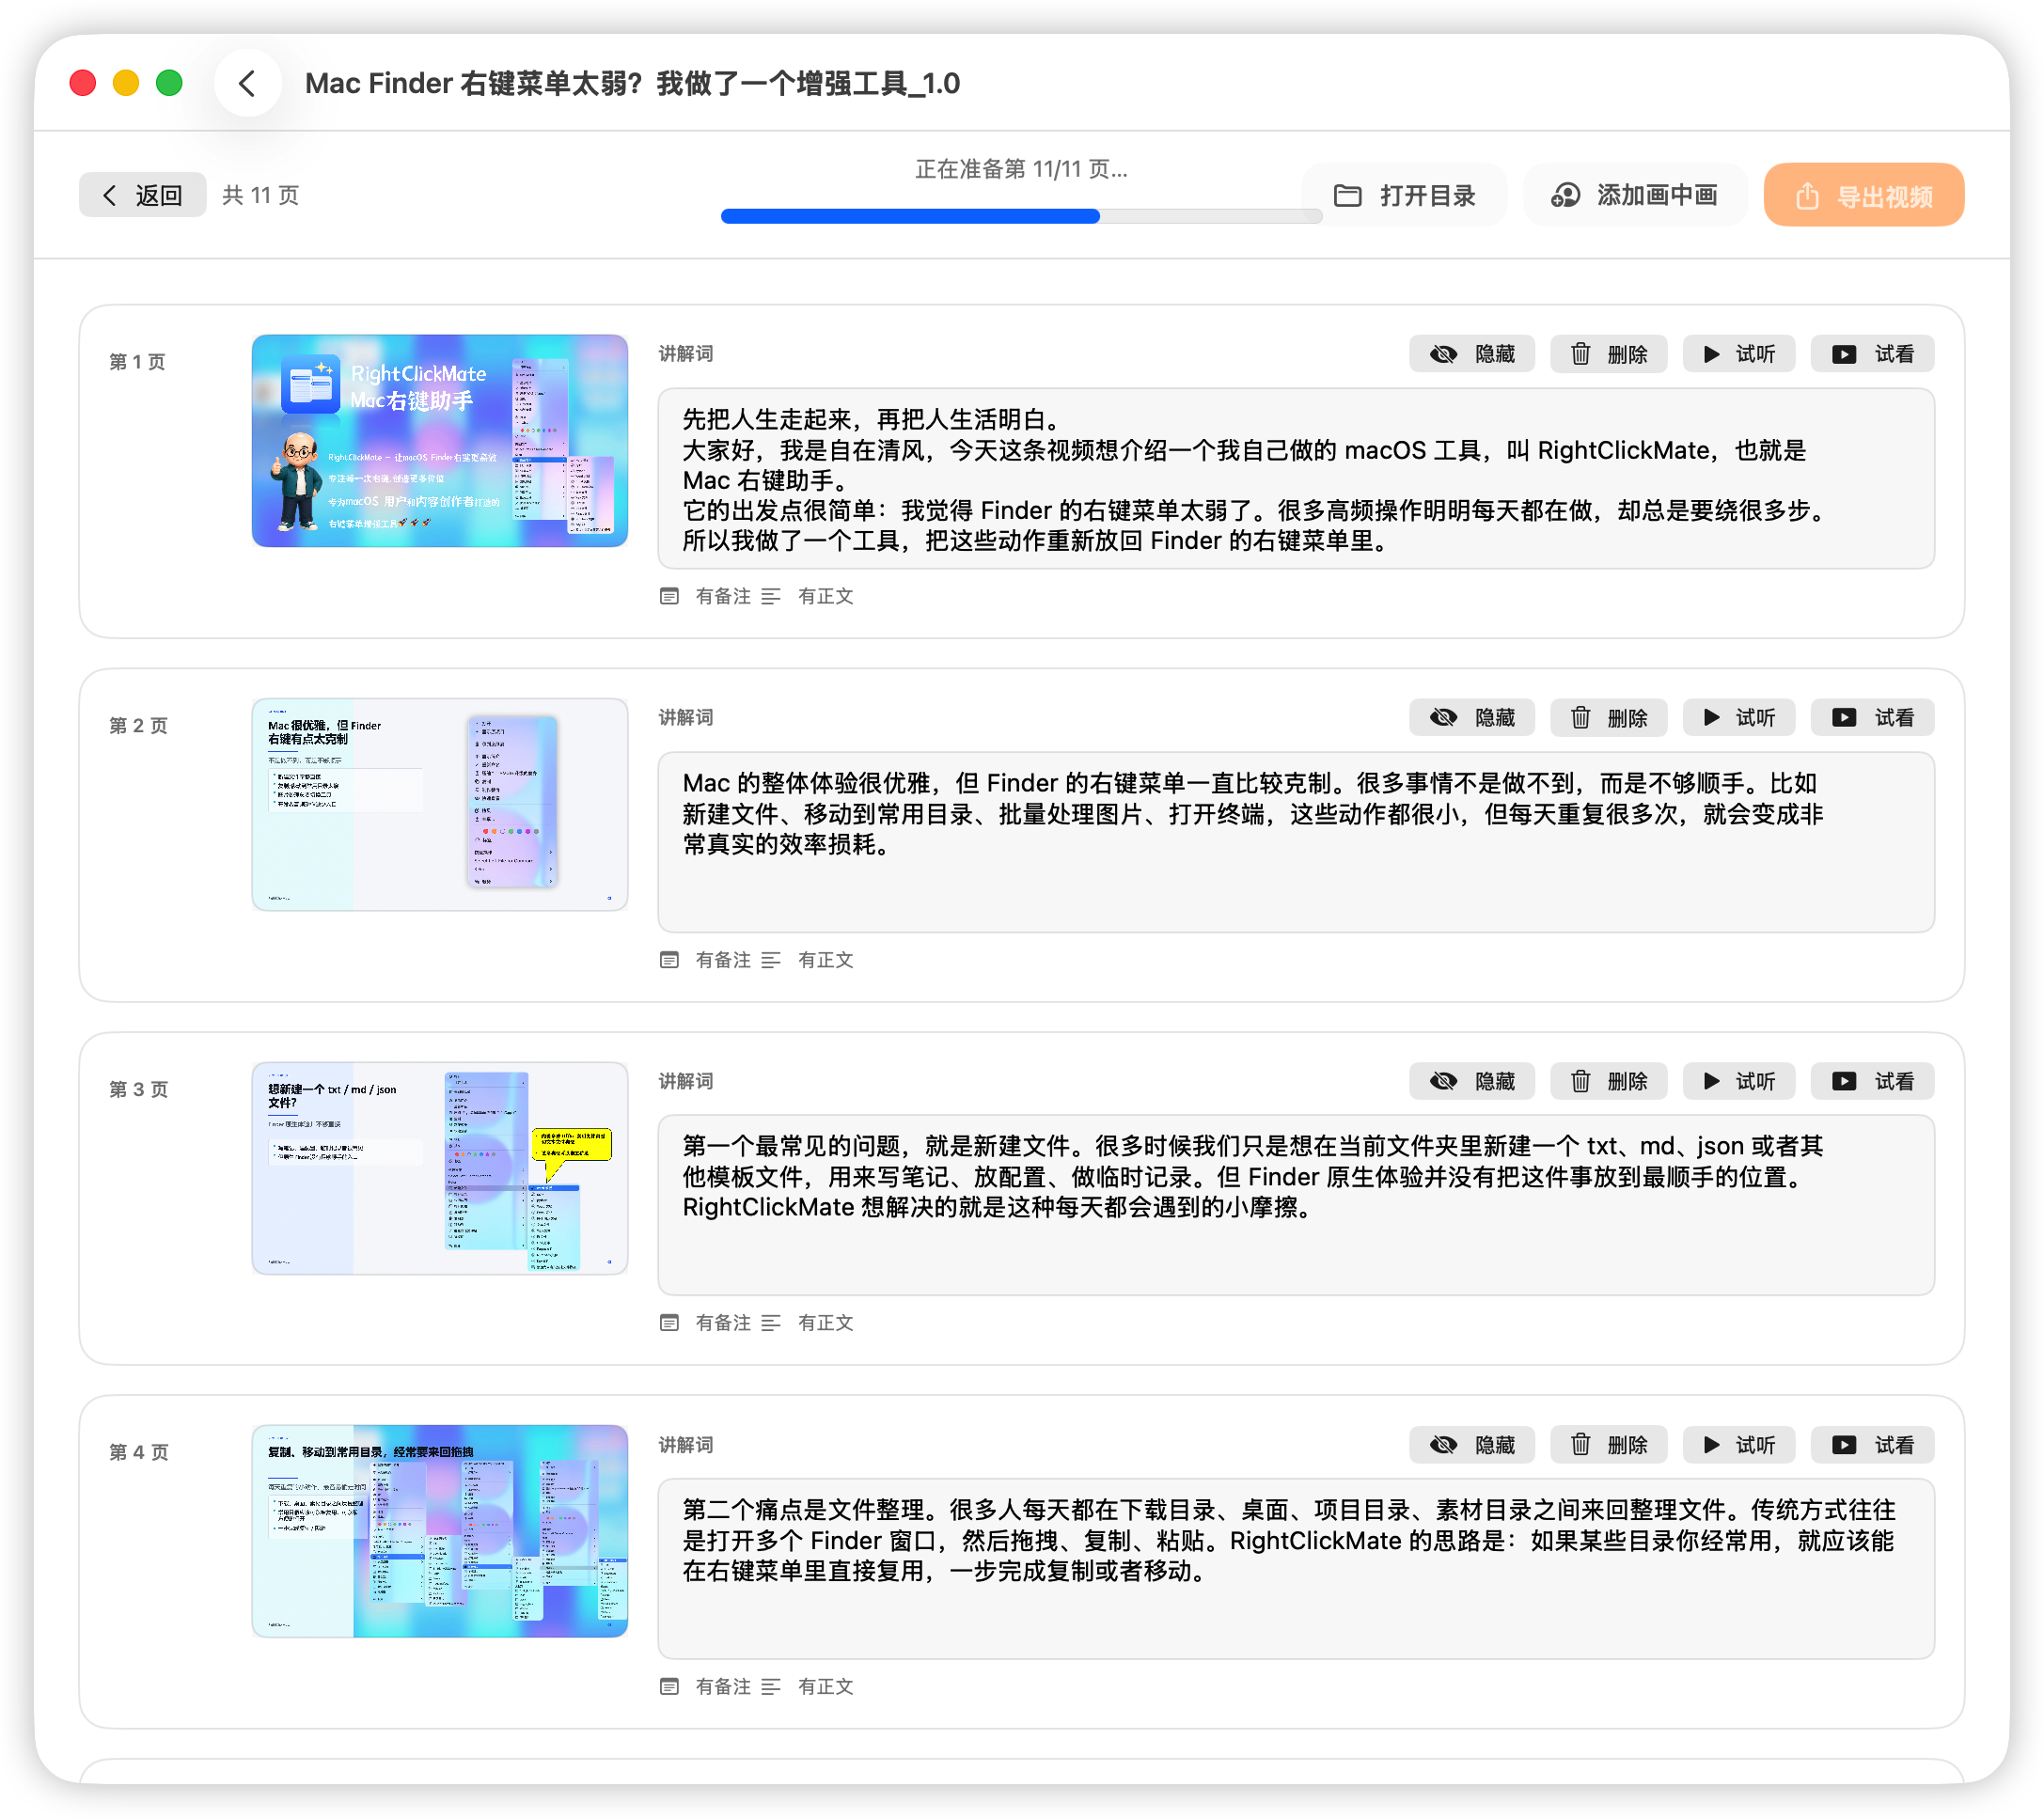The width and height of the screenshot is (2044, 1818).
Task: Hide page 2 with 隐藏
Action: [x=1472, y=718]
